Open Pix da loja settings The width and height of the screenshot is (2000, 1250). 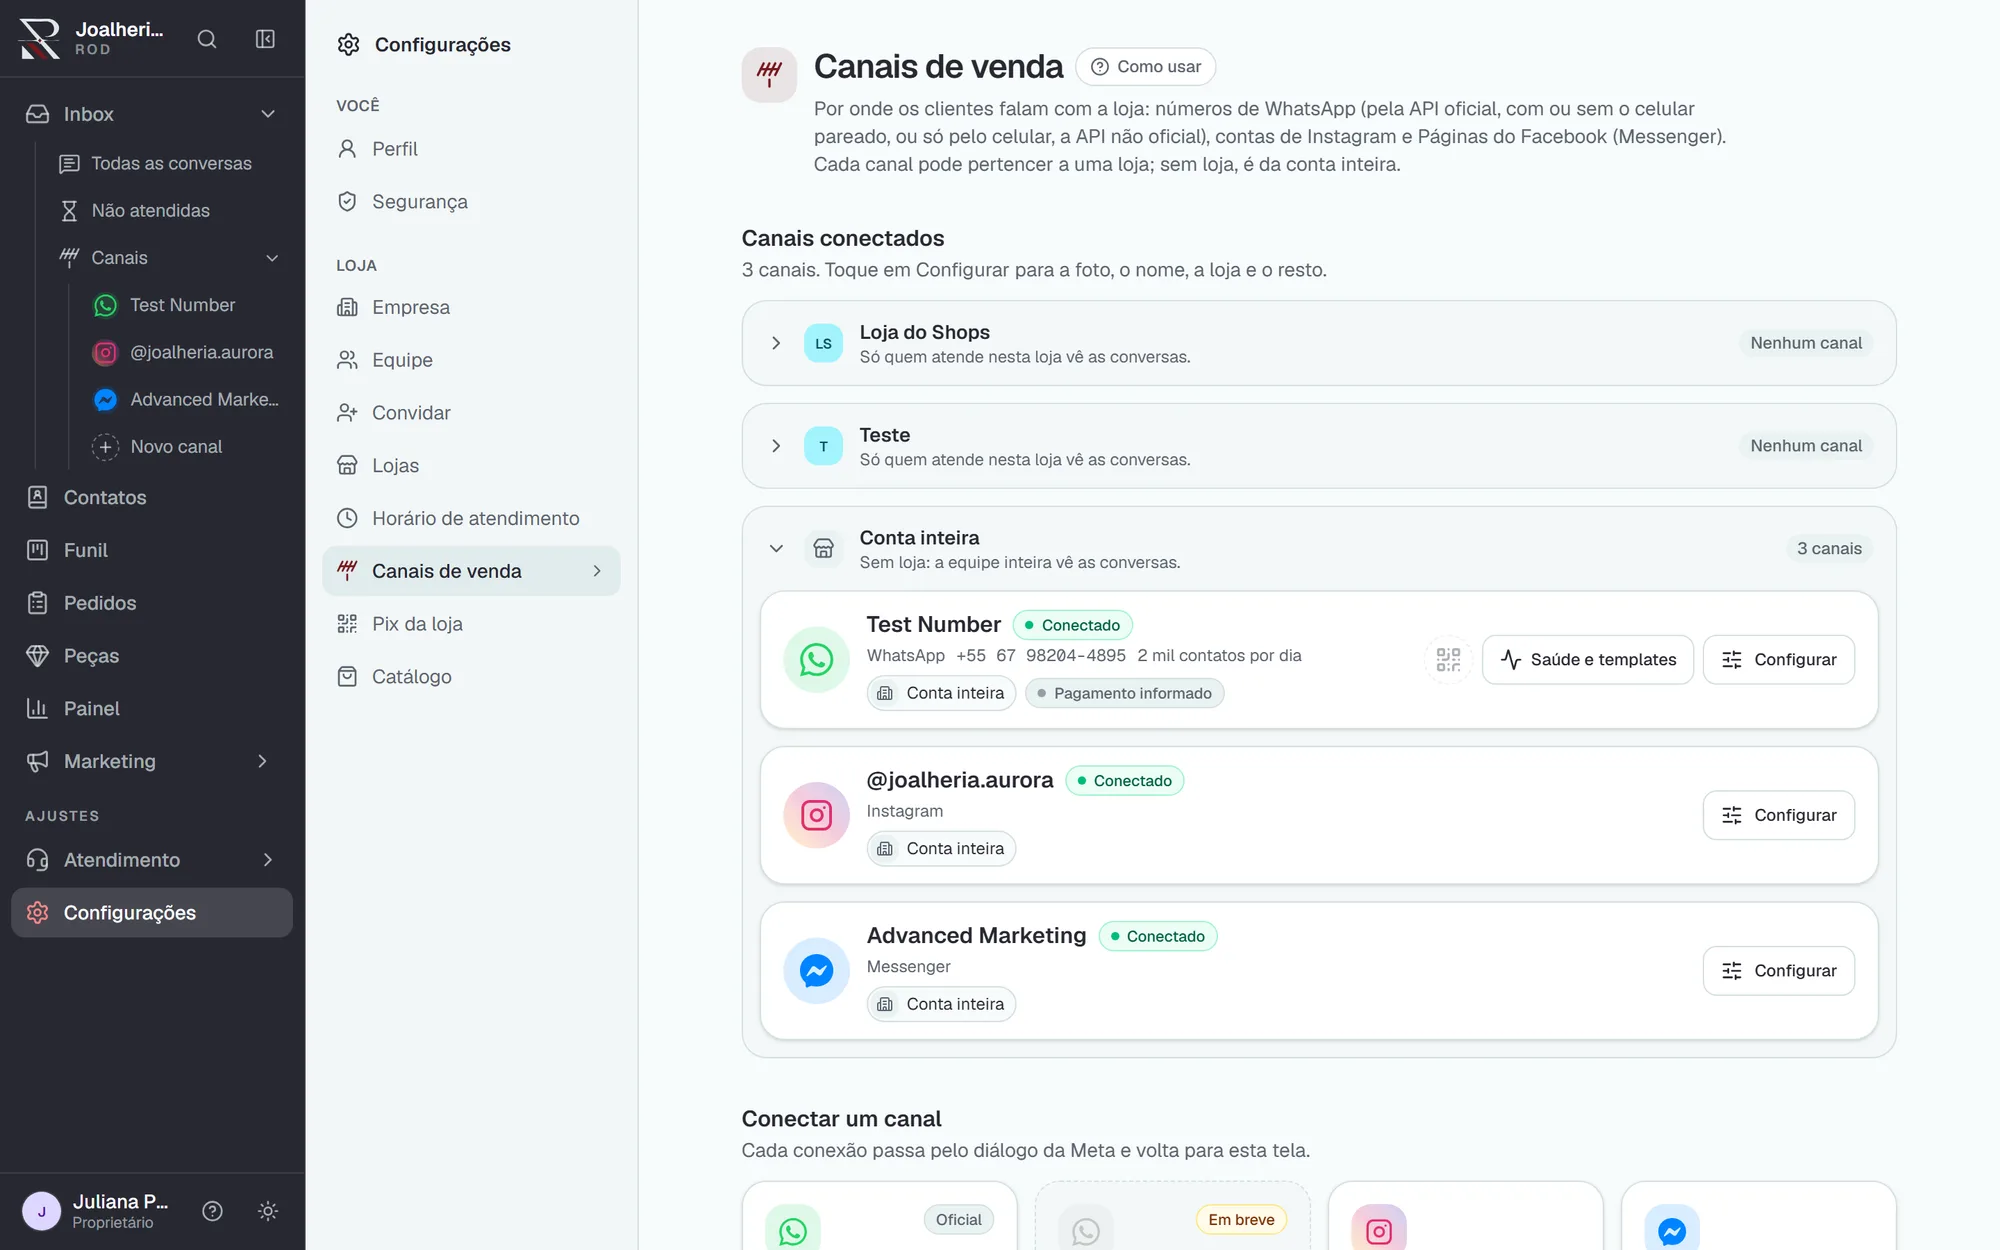coord(471,624)
